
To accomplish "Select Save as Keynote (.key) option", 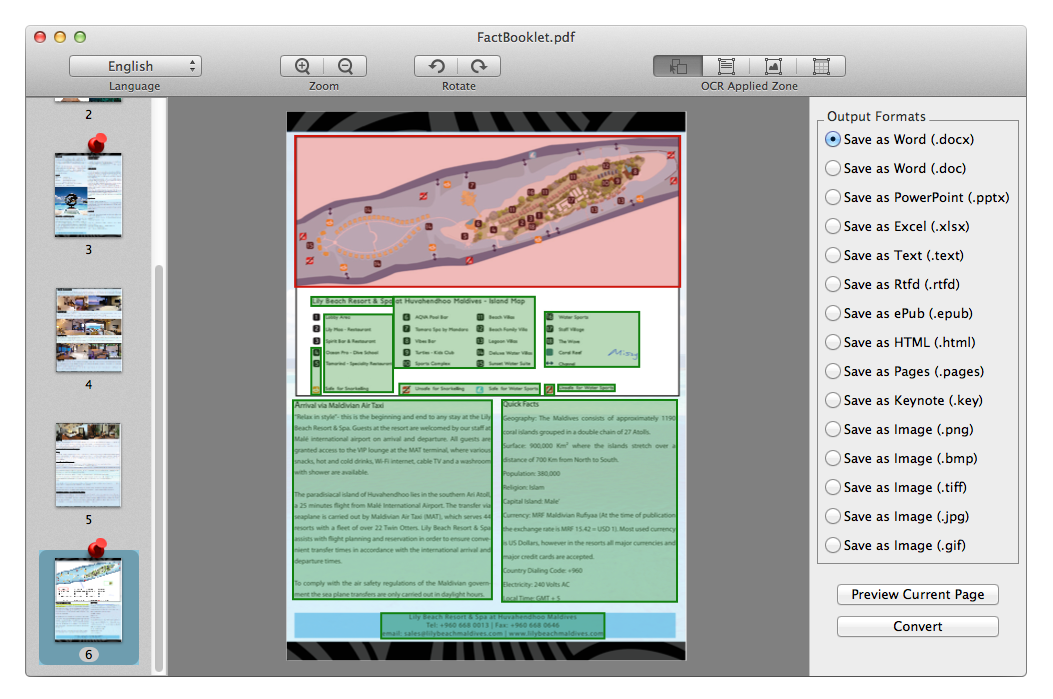I will click(904, 400).
